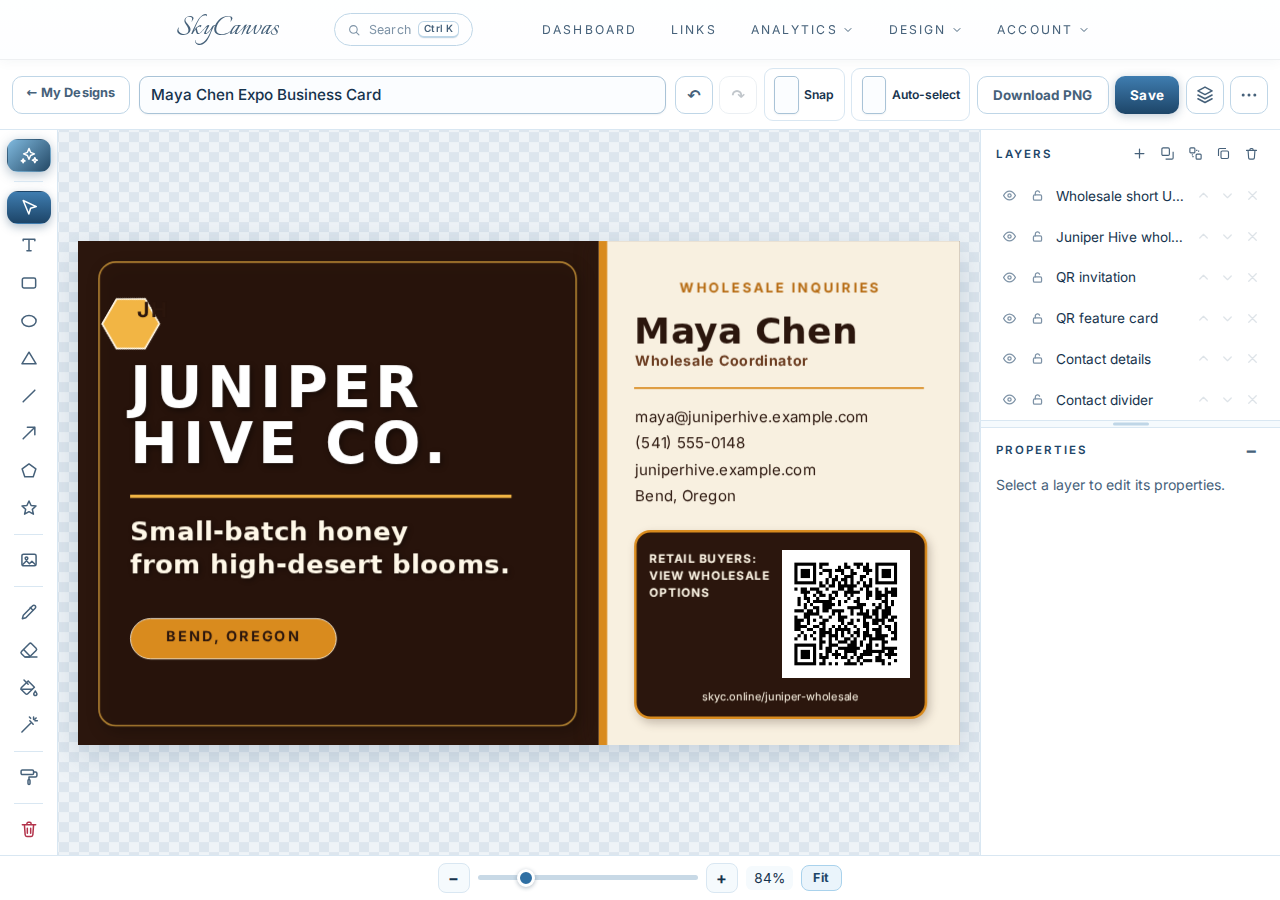Open the Links page

694,30
